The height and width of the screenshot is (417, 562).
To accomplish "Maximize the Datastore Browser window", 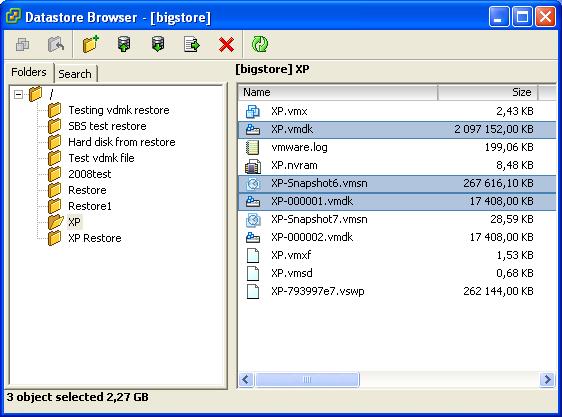I will pyautogui.click(x=522, y=17).
